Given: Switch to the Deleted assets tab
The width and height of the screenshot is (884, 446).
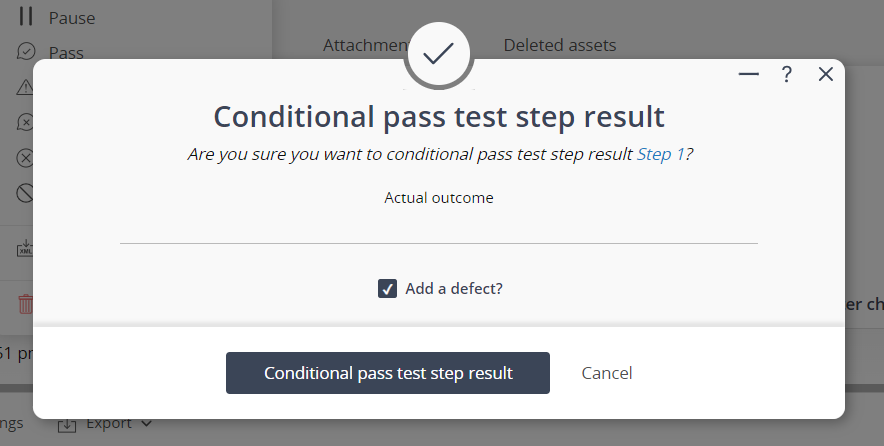Looking at the screenshot, I should (x=560, y=45).
